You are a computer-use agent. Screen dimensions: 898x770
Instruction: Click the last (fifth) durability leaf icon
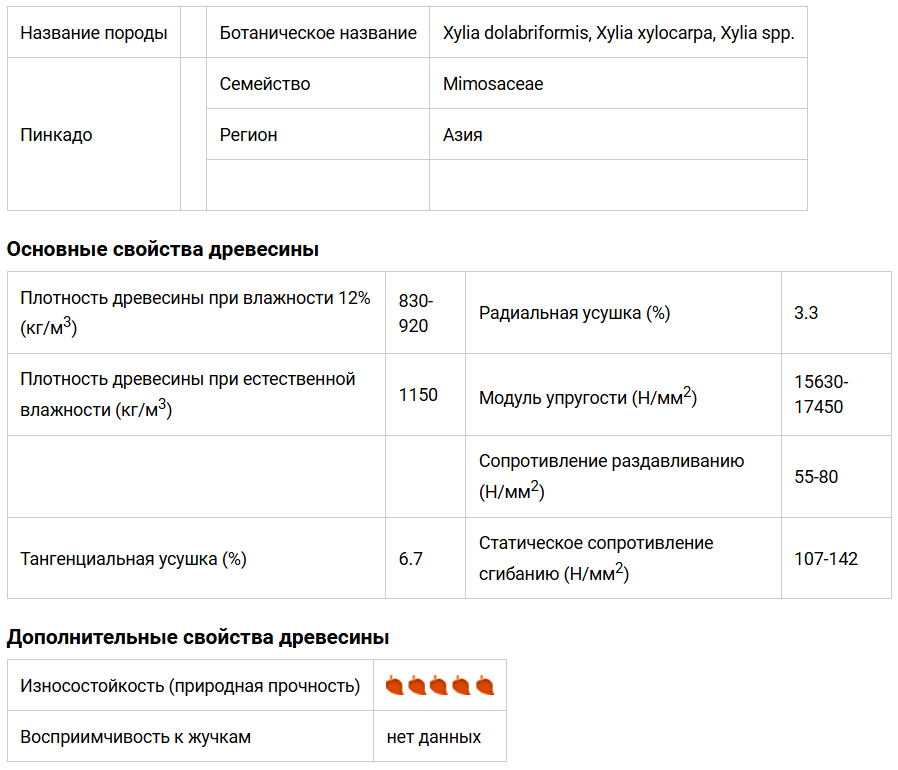pos(485,686)
